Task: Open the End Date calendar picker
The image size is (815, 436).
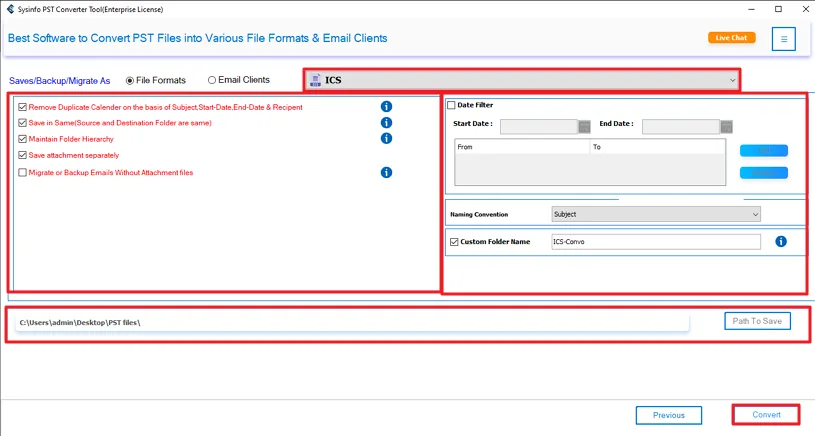Action: [726, 126]
